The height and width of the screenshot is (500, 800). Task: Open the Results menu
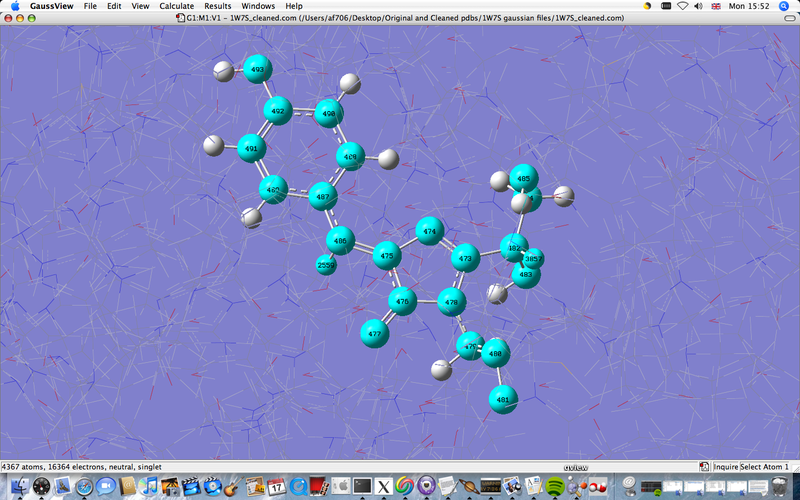pos(218,6)
